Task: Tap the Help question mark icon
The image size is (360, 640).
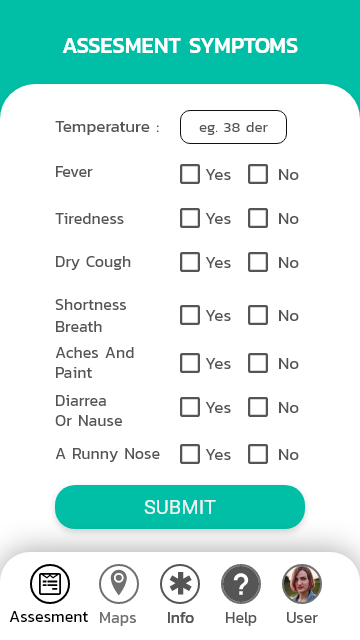Action: (x=241, y=584)
